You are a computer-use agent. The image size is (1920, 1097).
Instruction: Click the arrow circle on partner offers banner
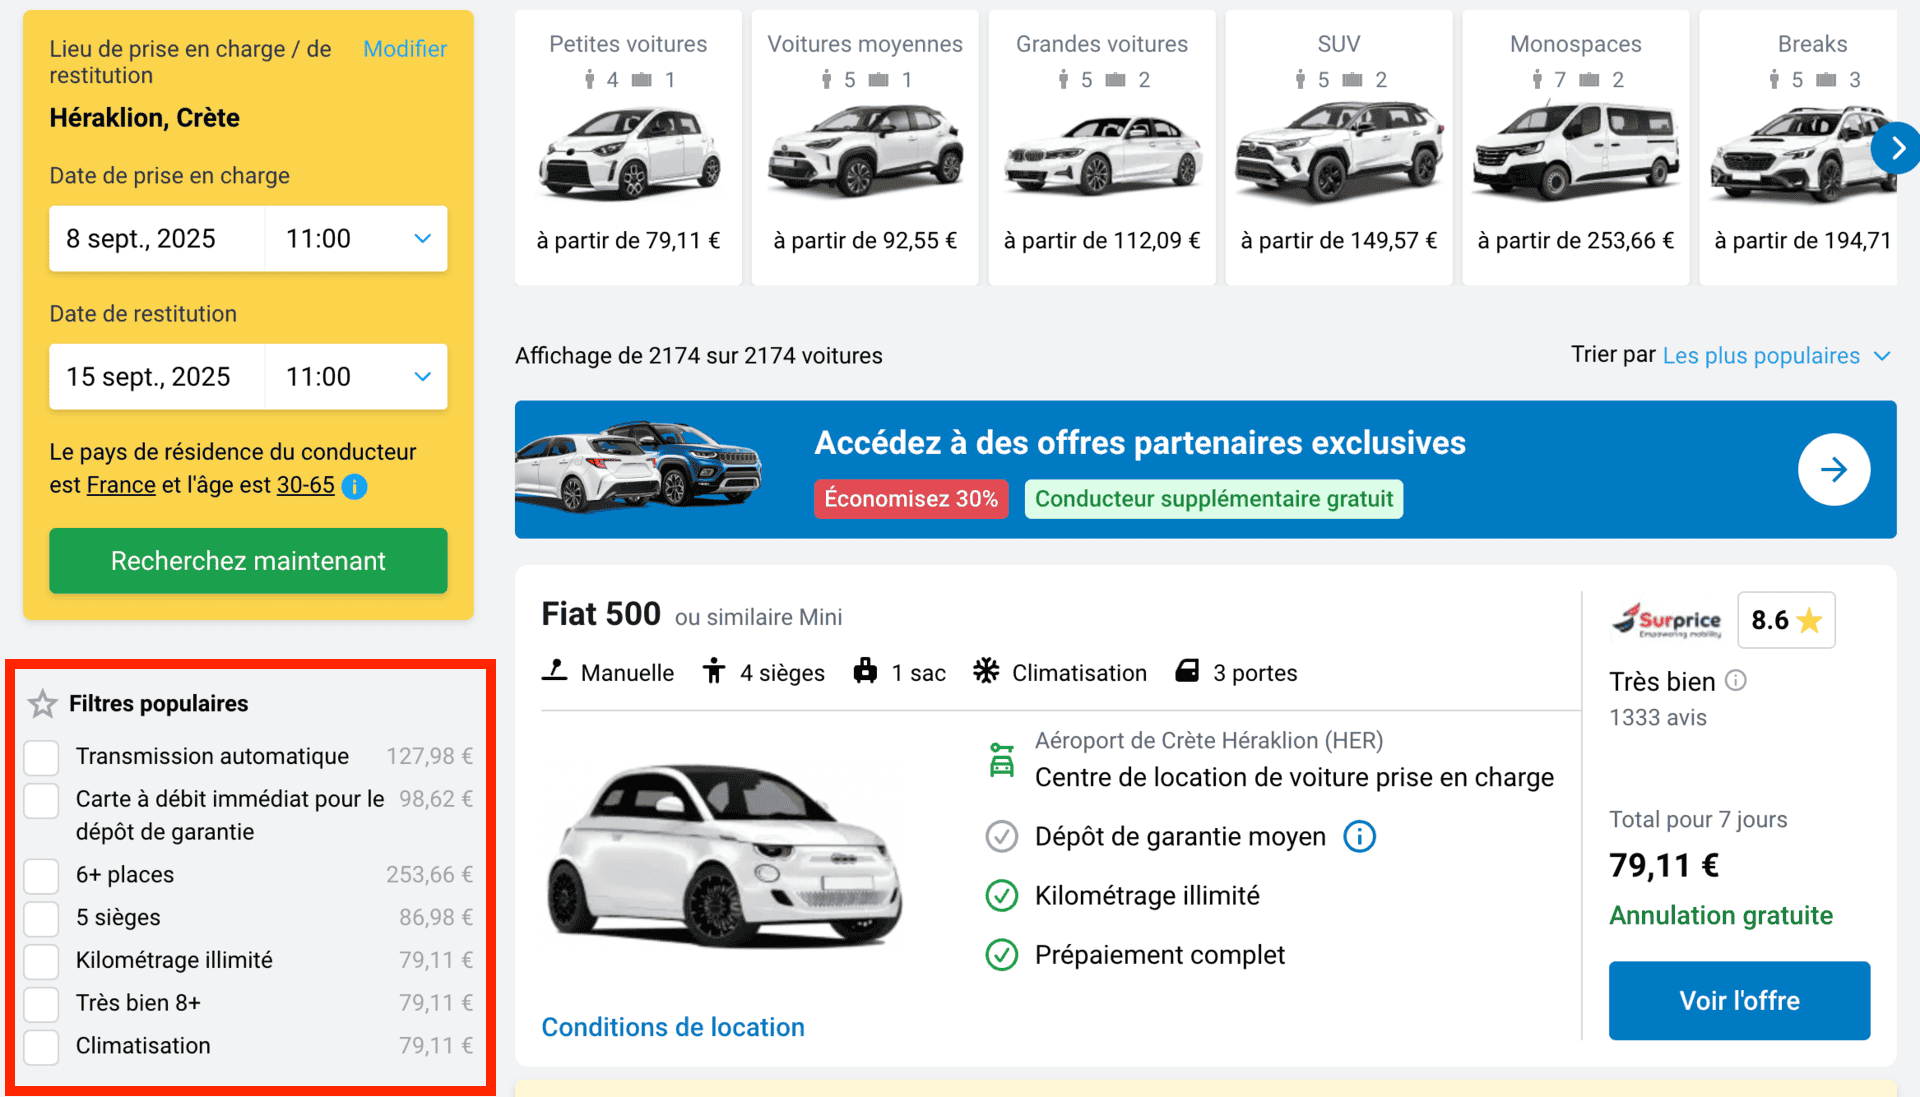(1834, 469)
